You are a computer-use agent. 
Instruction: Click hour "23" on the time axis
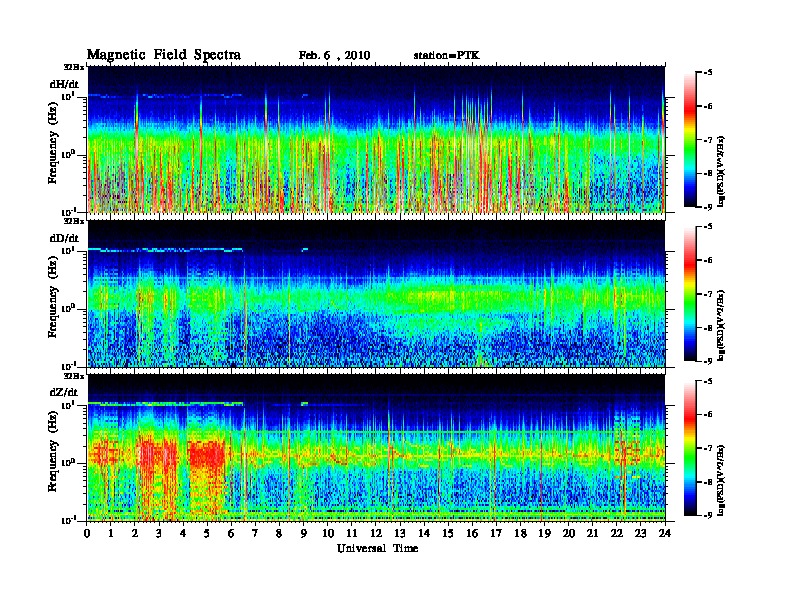click(x=640, y=534)
